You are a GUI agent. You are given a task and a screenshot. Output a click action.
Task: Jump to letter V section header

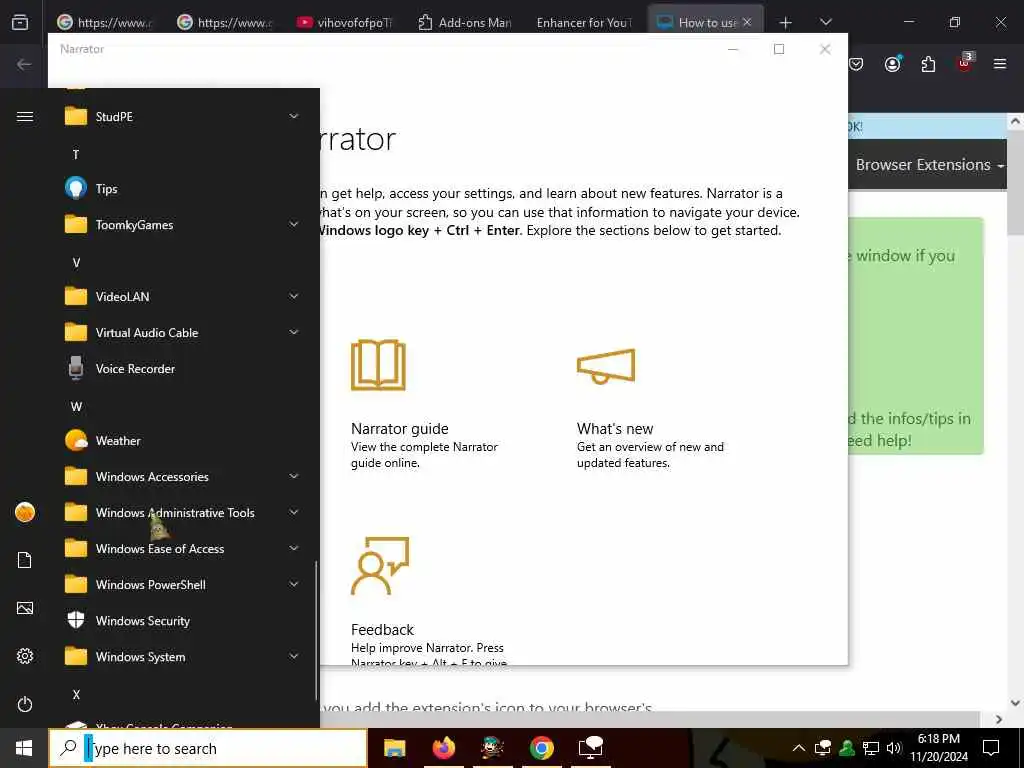coord(76,263)
